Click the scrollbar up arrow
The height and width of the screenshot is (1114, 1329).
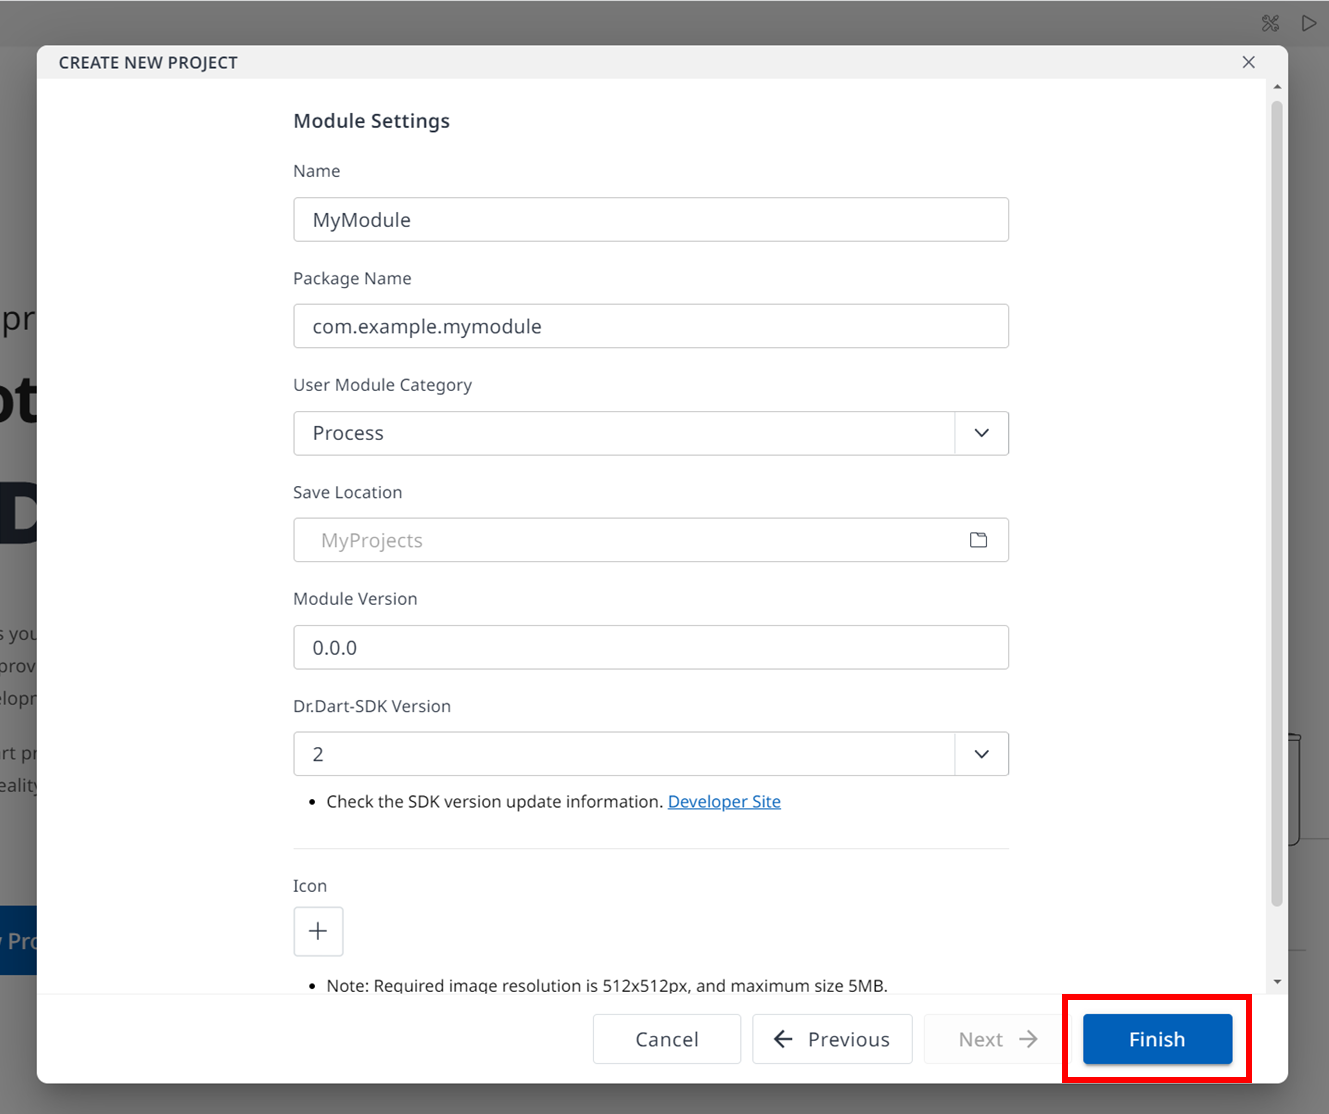pos(1277,87)
